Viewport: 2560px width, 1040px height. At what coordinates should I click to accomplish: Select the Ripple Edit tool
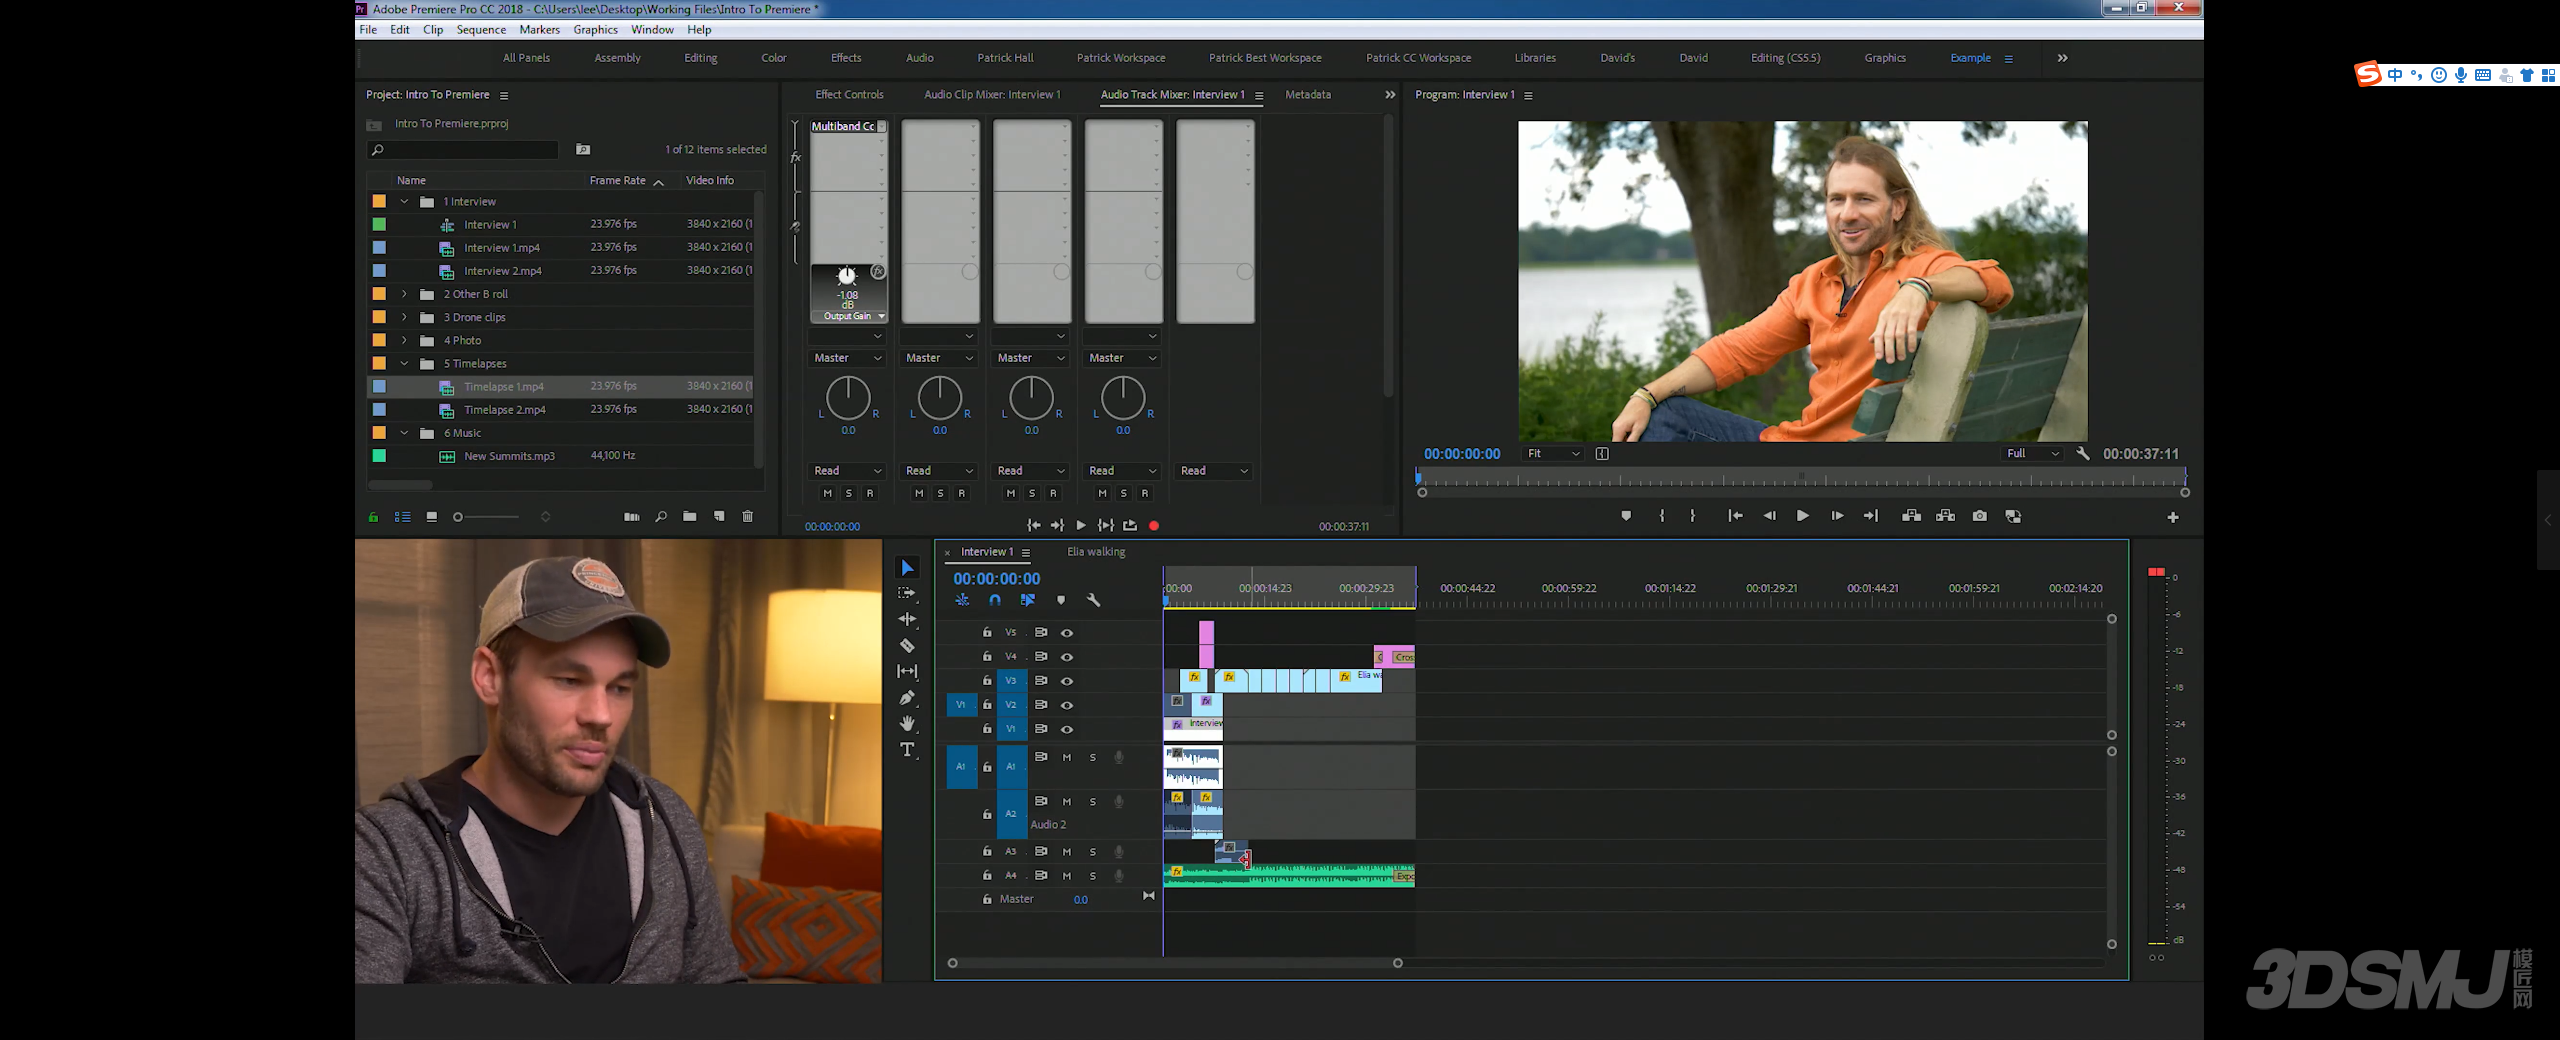(x=907, y=619)
